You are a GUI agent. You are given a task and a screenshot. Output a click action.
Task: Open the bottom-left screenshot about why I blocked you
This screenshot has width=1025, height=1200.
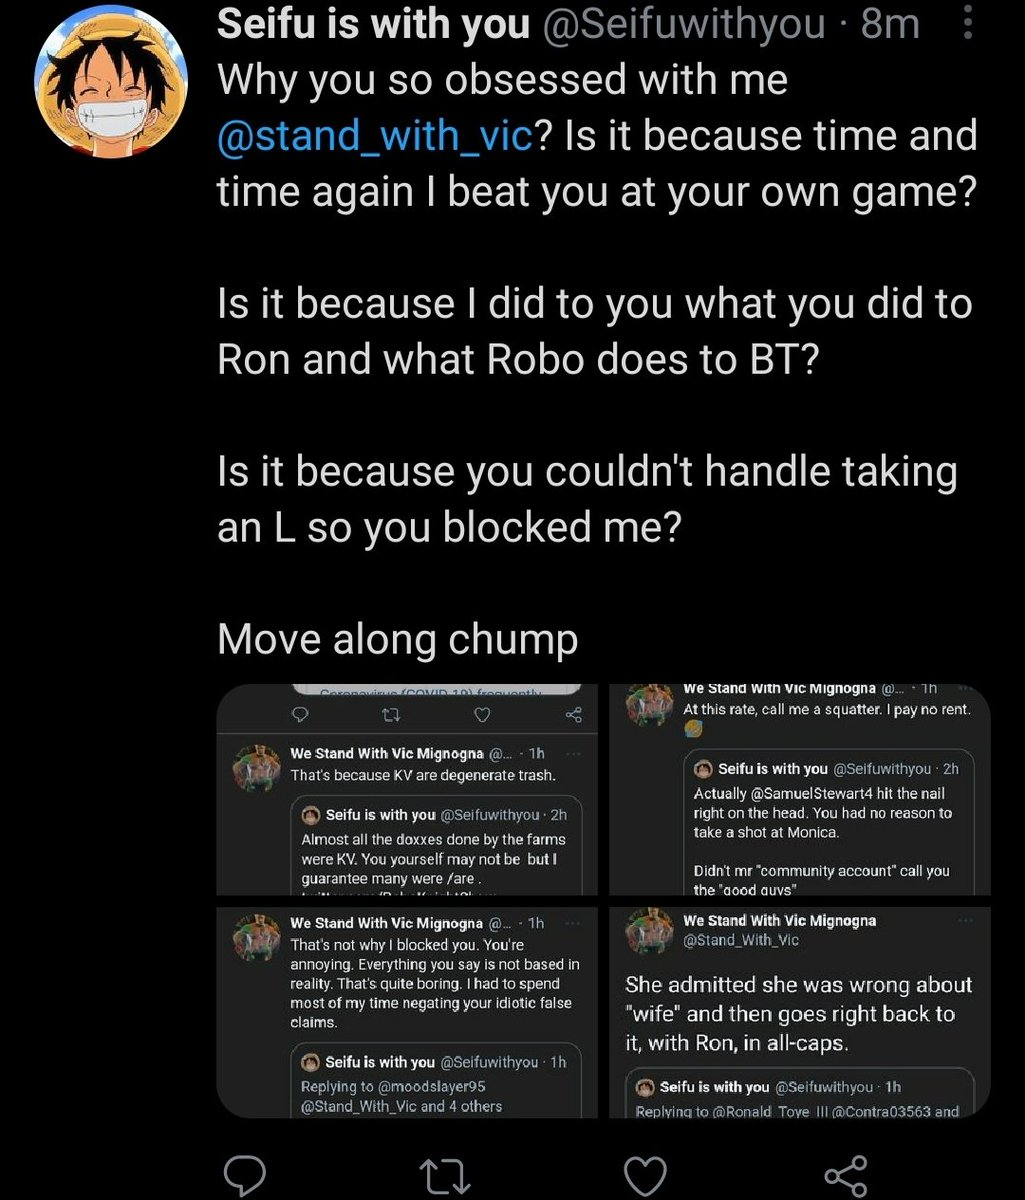click(408, 1011)
